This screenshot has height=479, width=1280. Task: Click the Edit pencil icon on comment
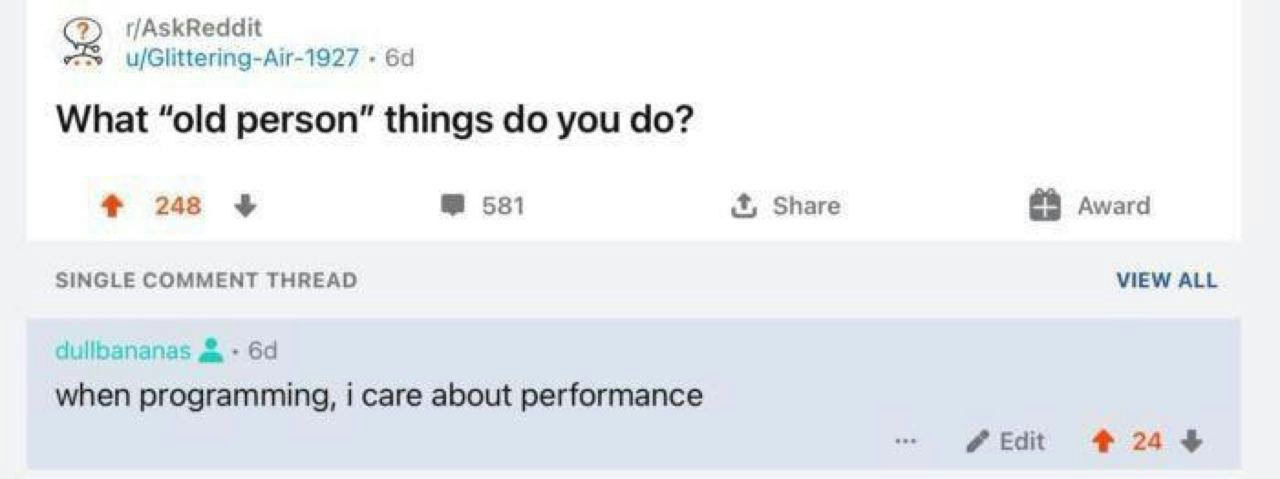[979, 441]
